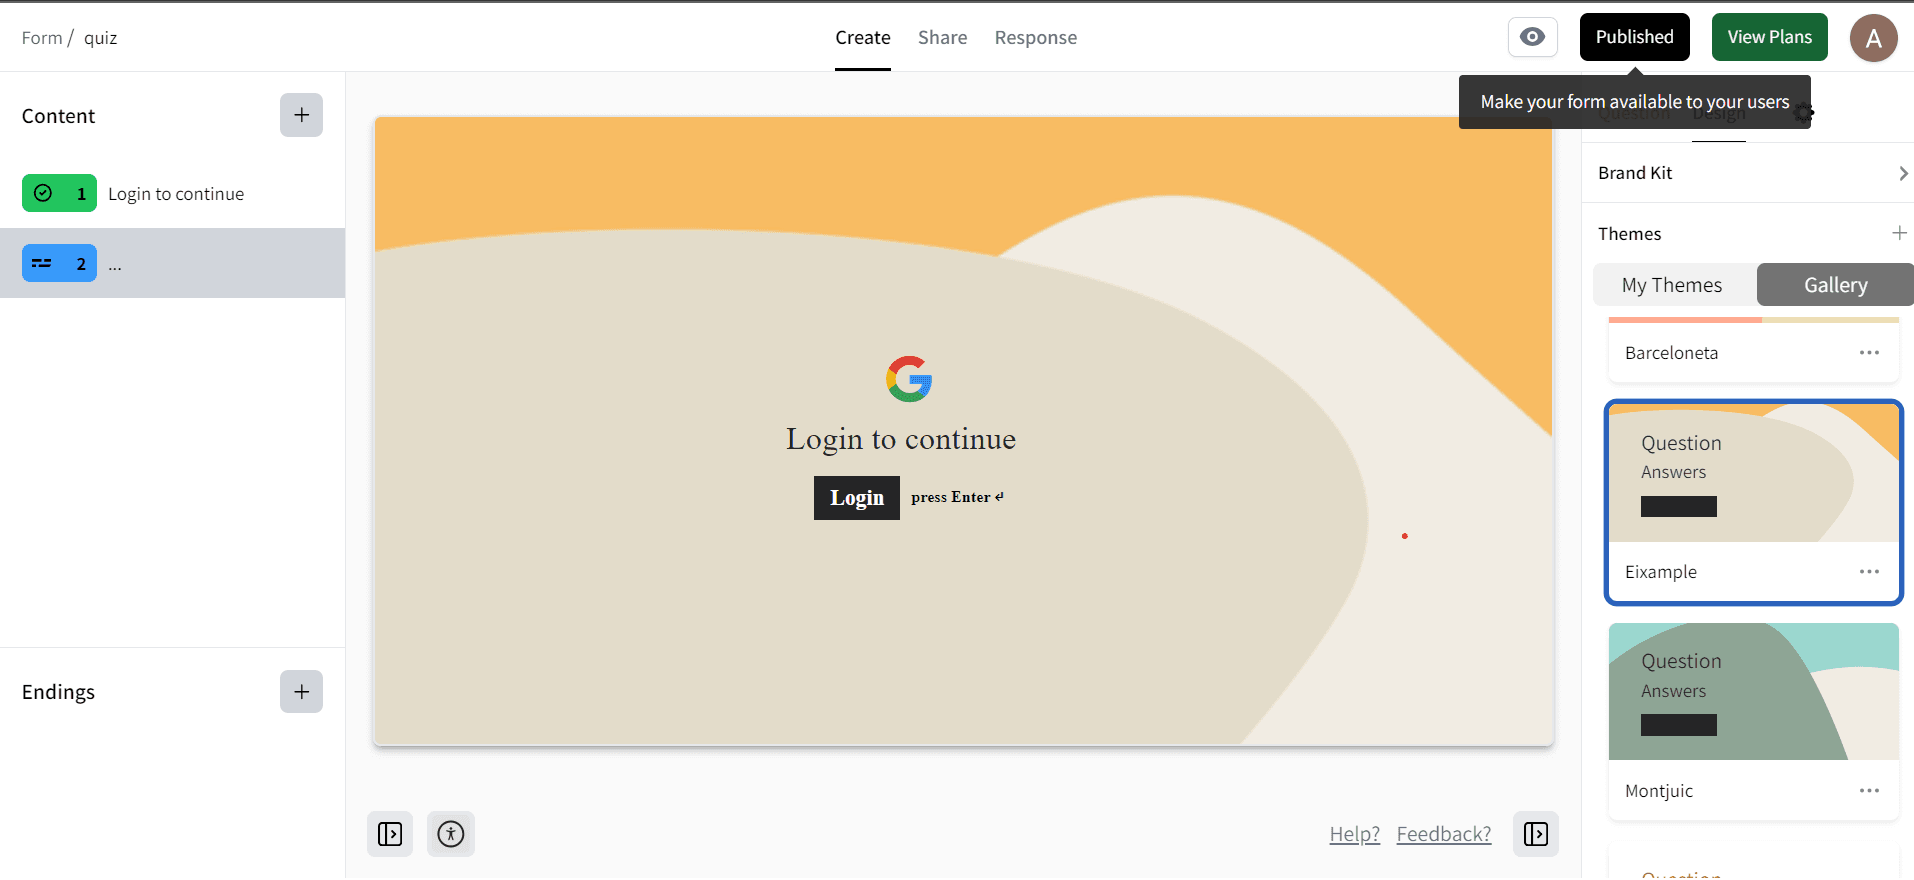Add a new theme with plus

(x=1899, y=233)
